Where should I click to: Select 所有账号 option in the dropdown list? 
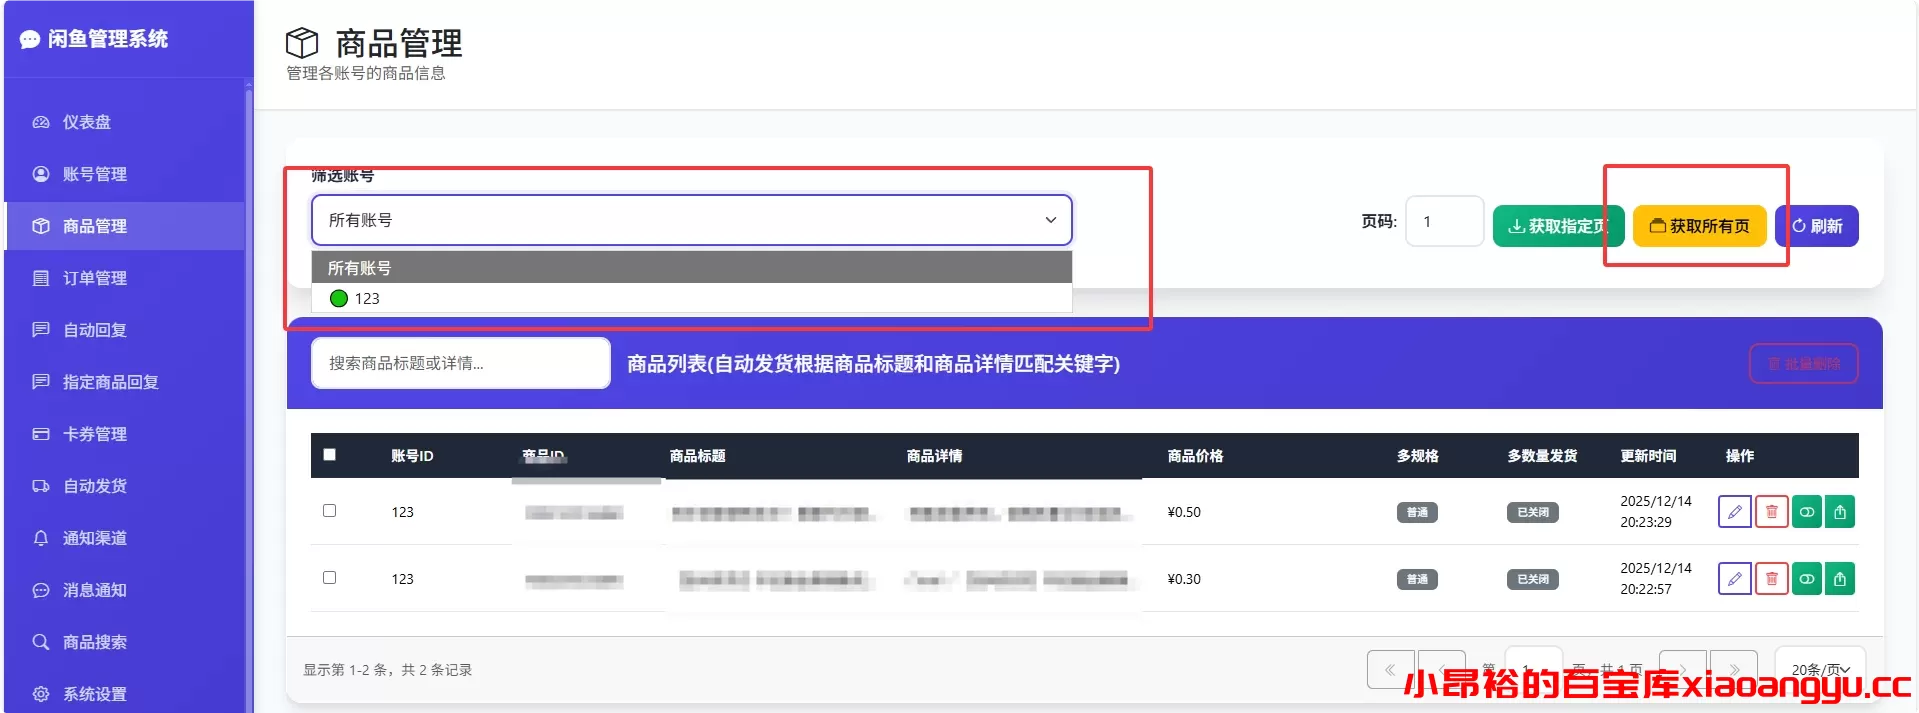[691, 268]
